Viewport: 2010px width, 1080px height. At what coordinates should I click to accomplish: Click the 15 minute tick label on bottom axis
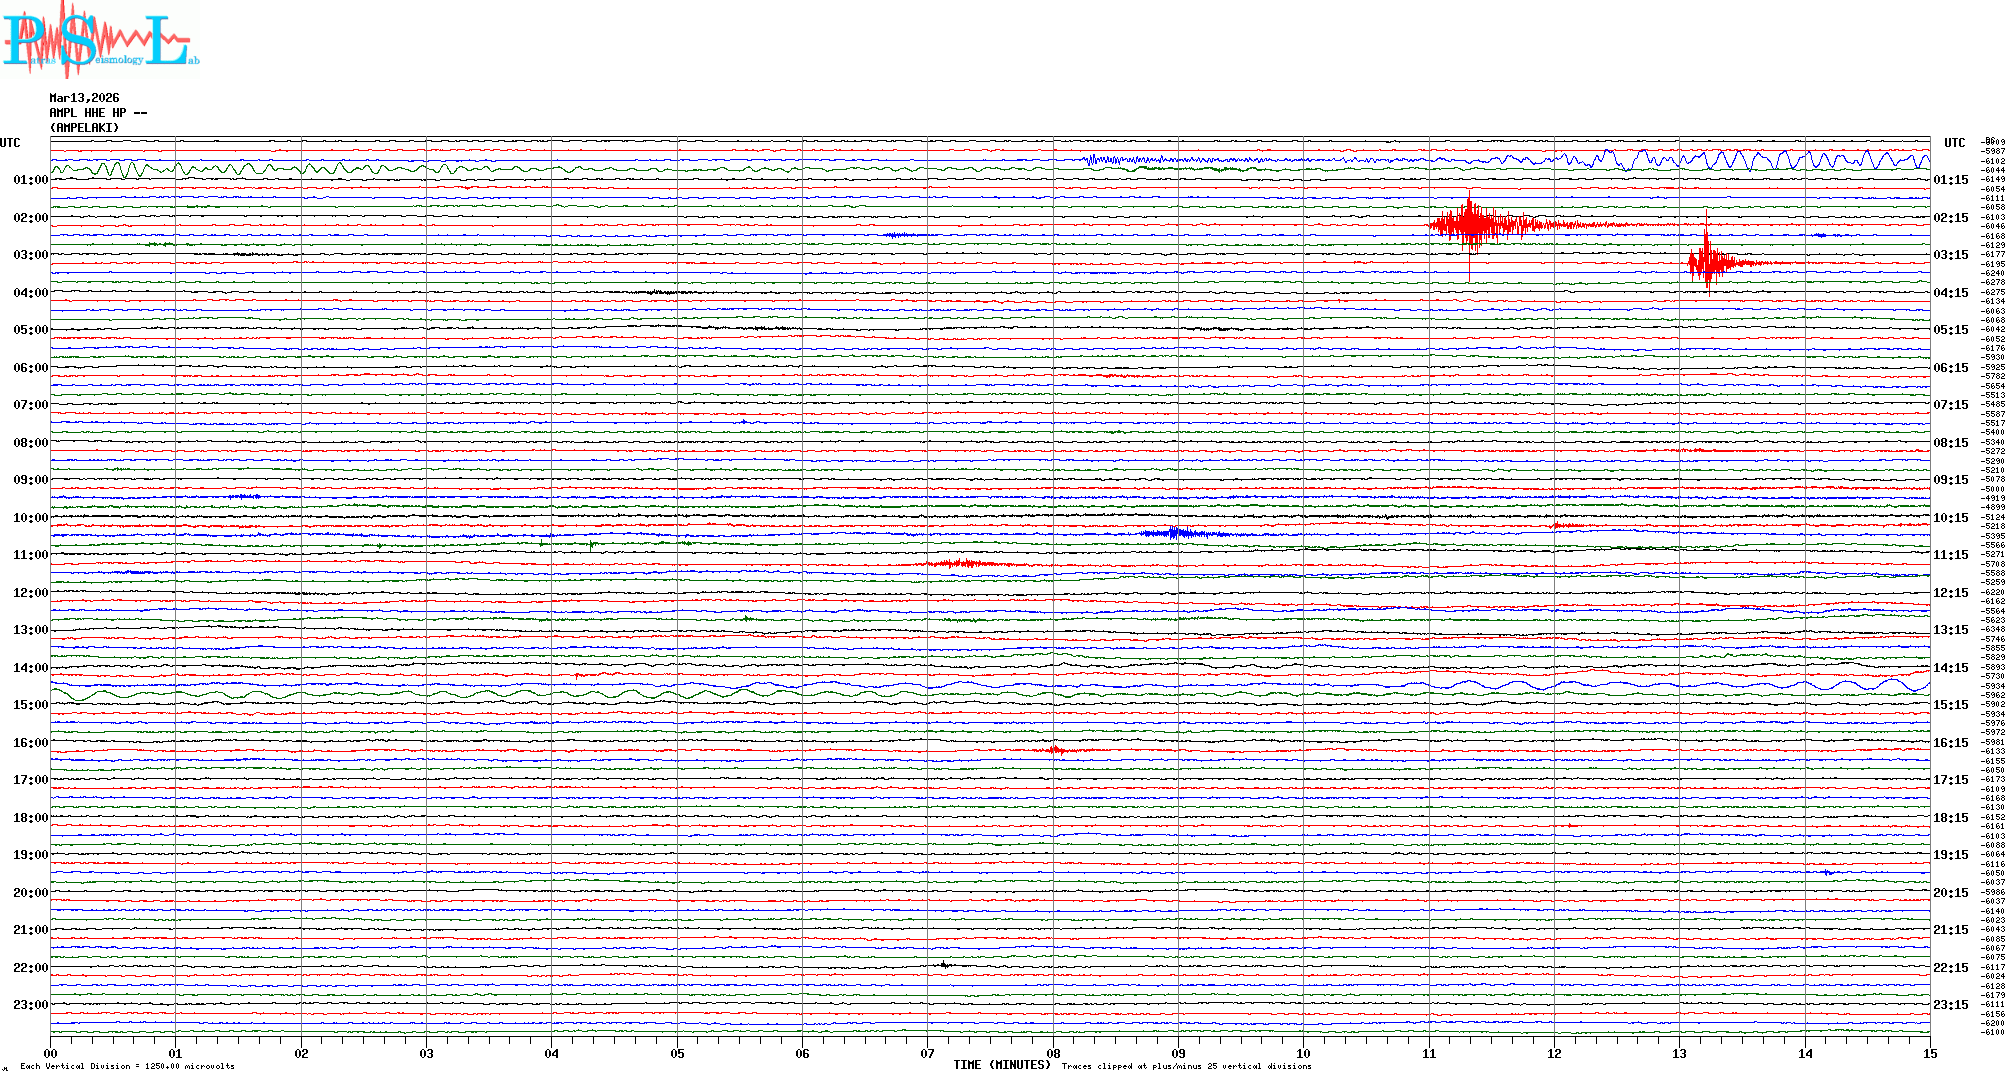[1929, 1054]
